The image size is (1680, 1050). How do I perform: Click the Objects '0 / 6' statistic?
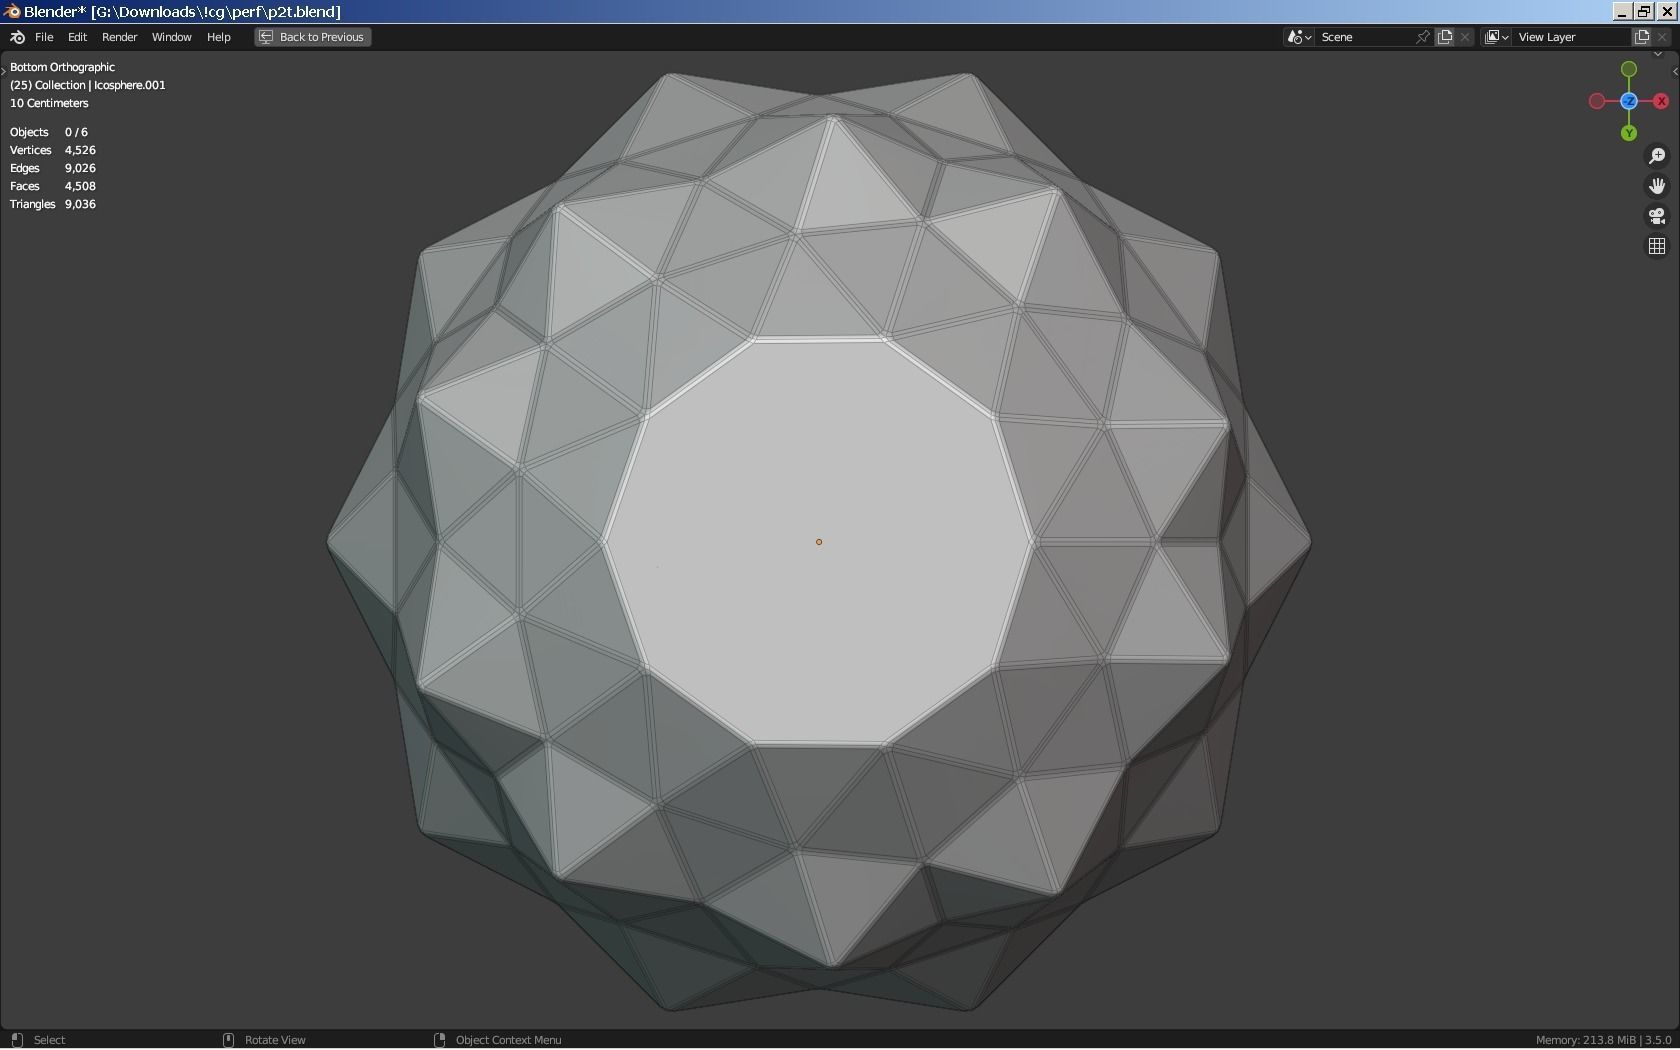click(76, 132)
